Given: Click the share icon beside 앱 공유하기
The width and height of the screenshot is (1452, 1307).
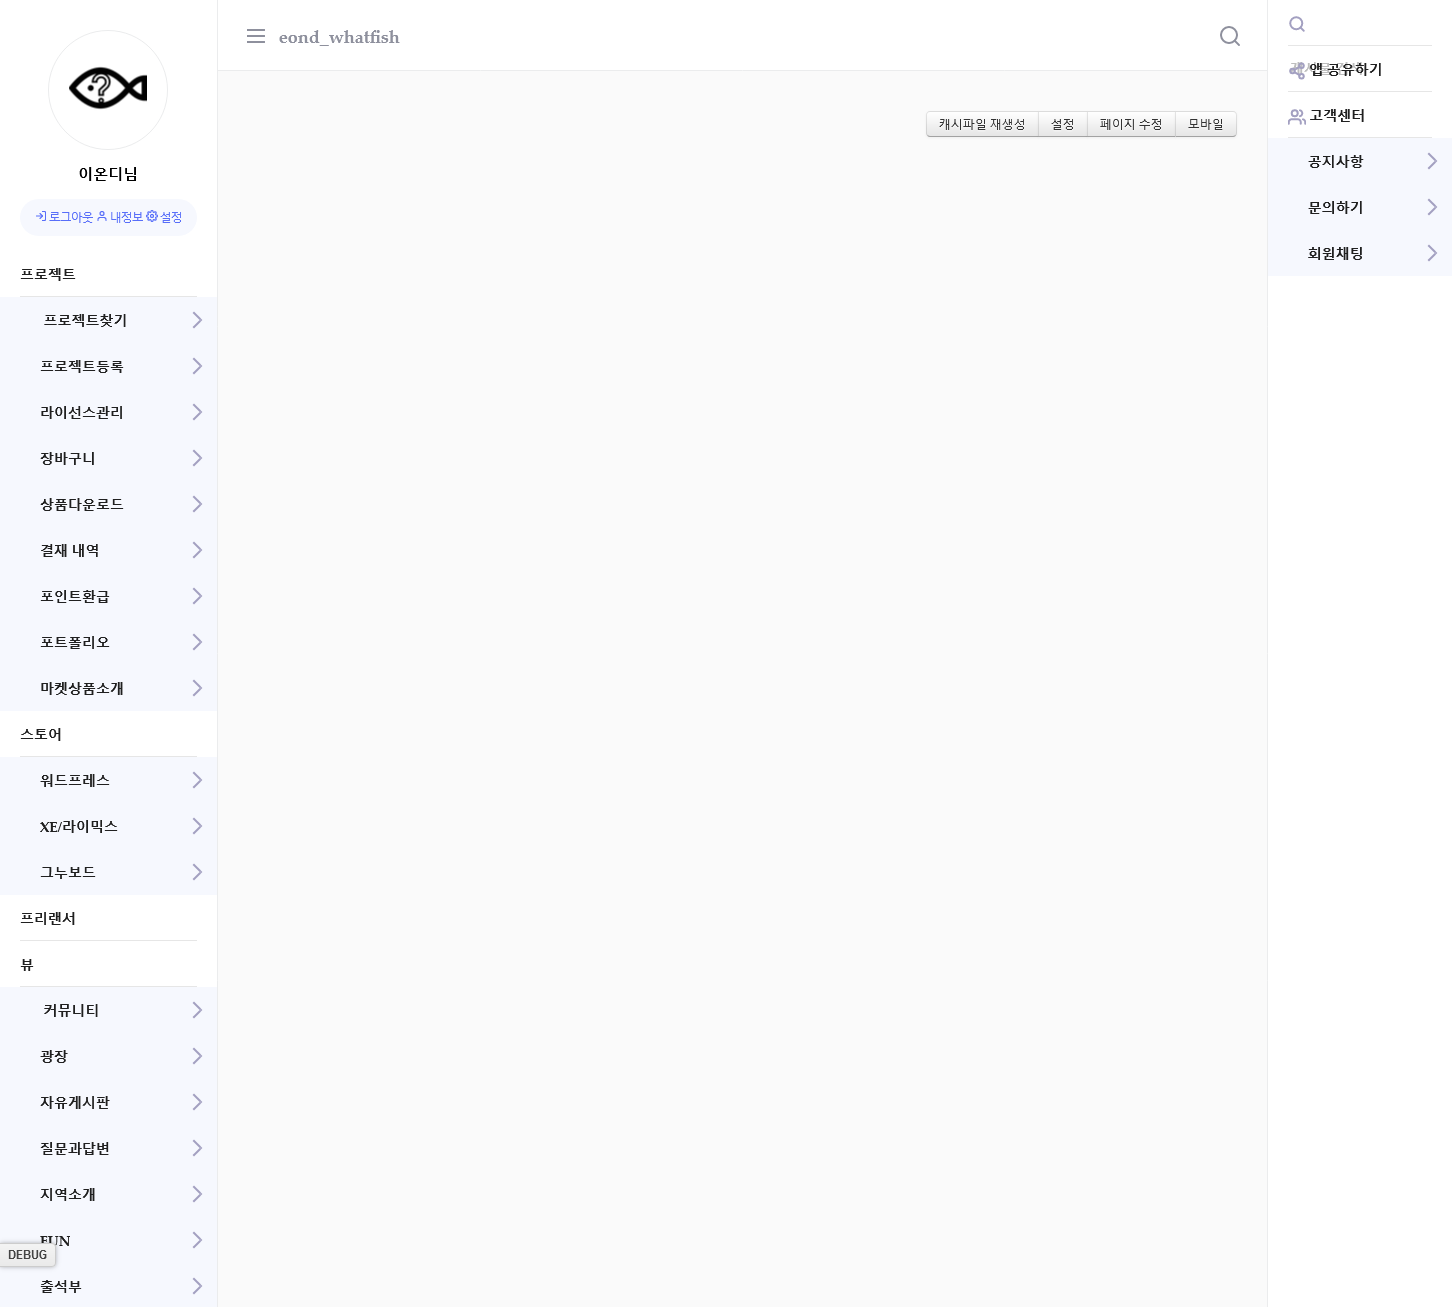Looking at the screenshot, I should click(1297, 70).
